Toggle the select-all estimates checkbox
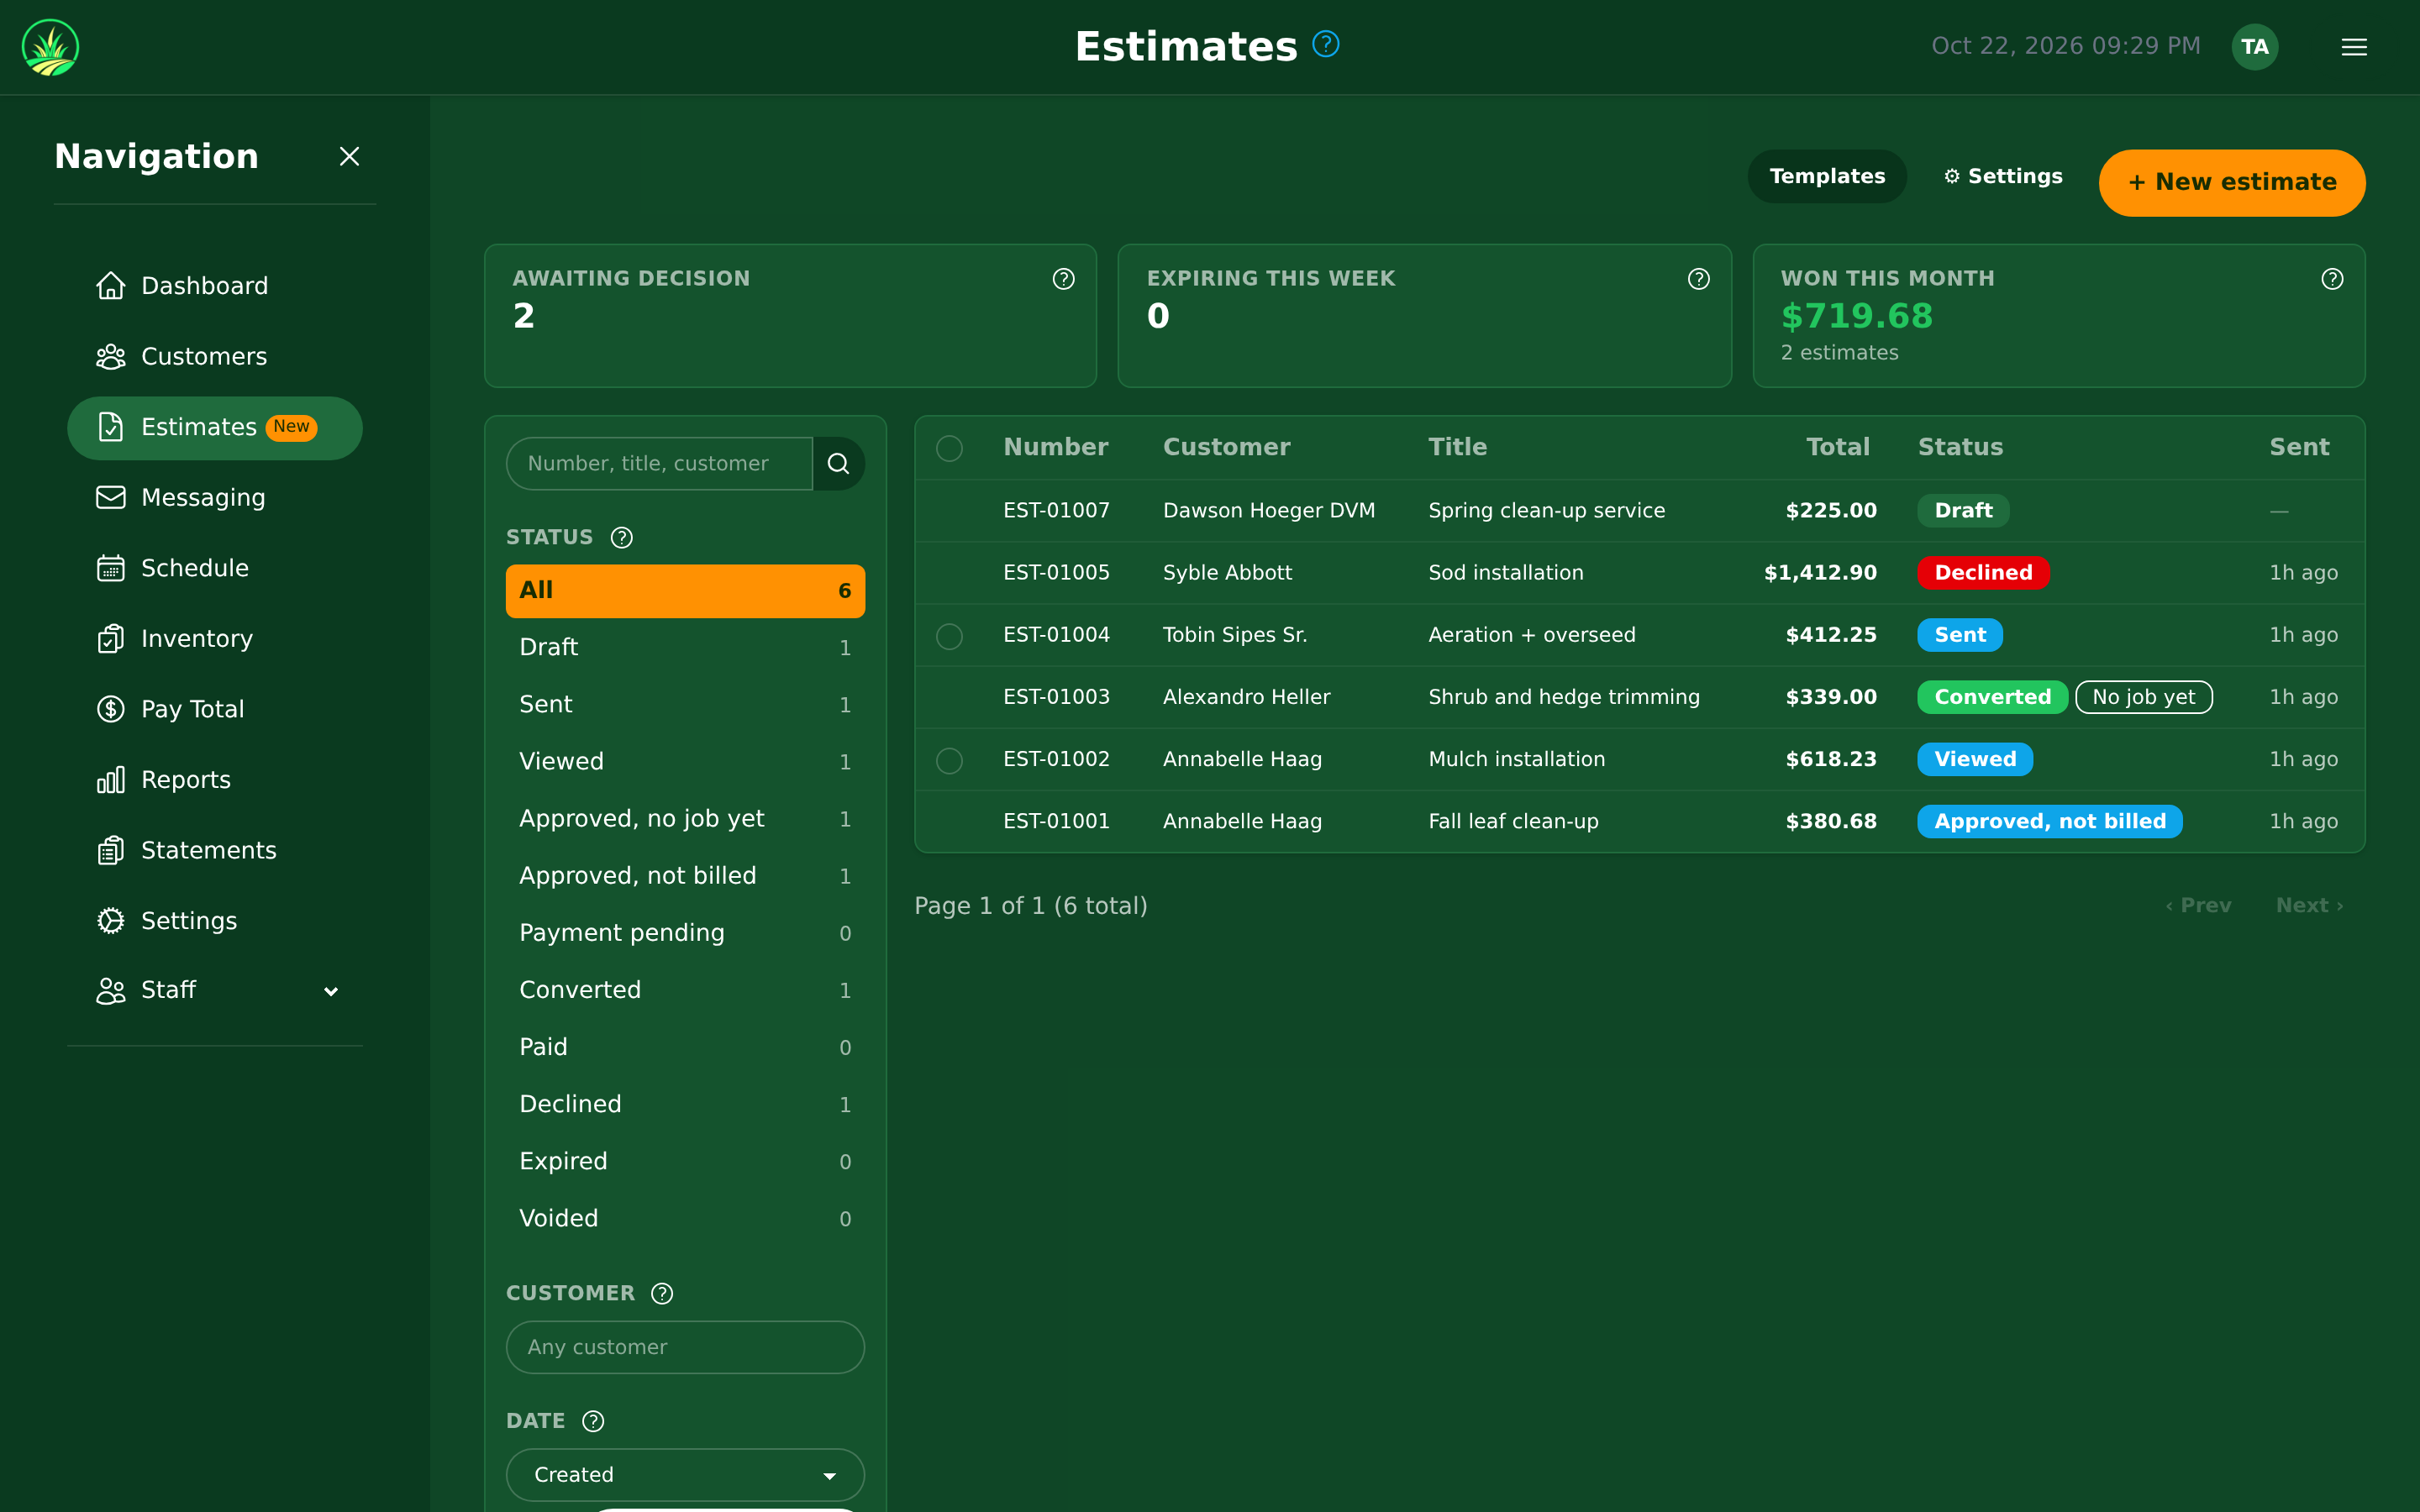Screen dimensions: 2420x1512 pos(949,448)
